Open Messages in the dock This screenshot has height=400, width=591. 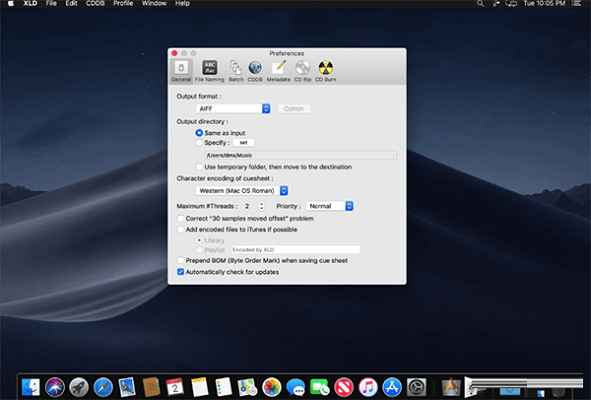pyautogui.click(x=296, y=387)
